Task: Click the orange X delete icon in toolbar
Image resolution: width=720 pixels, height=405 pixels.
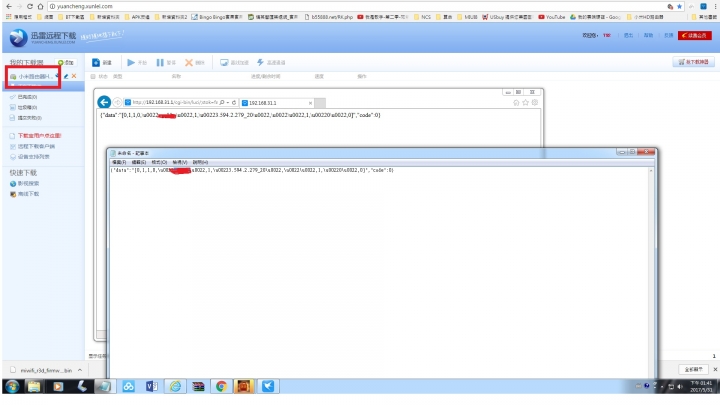Action: [x=189, y=62]
